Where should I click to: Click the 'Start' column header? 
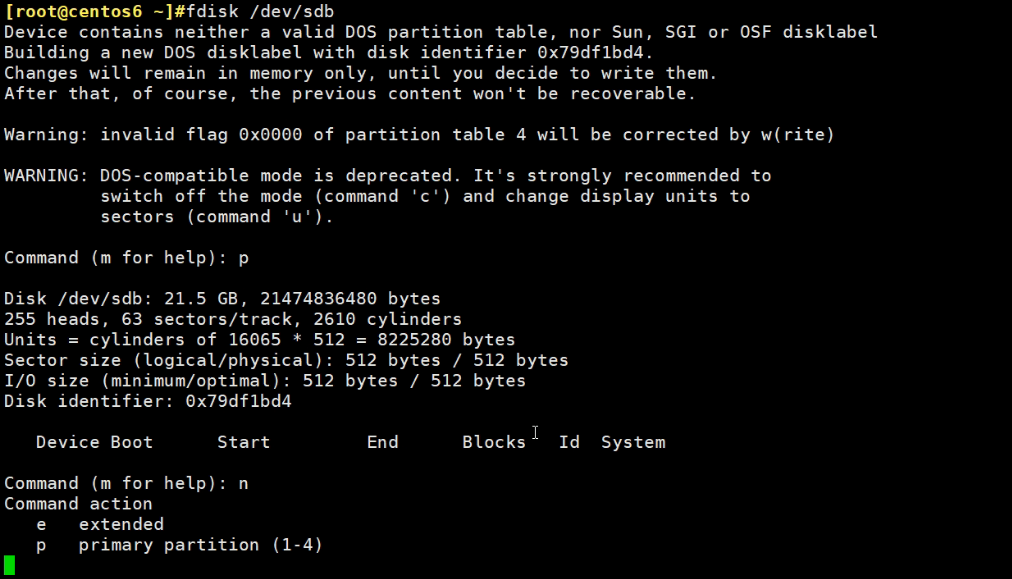coord(243,442)
